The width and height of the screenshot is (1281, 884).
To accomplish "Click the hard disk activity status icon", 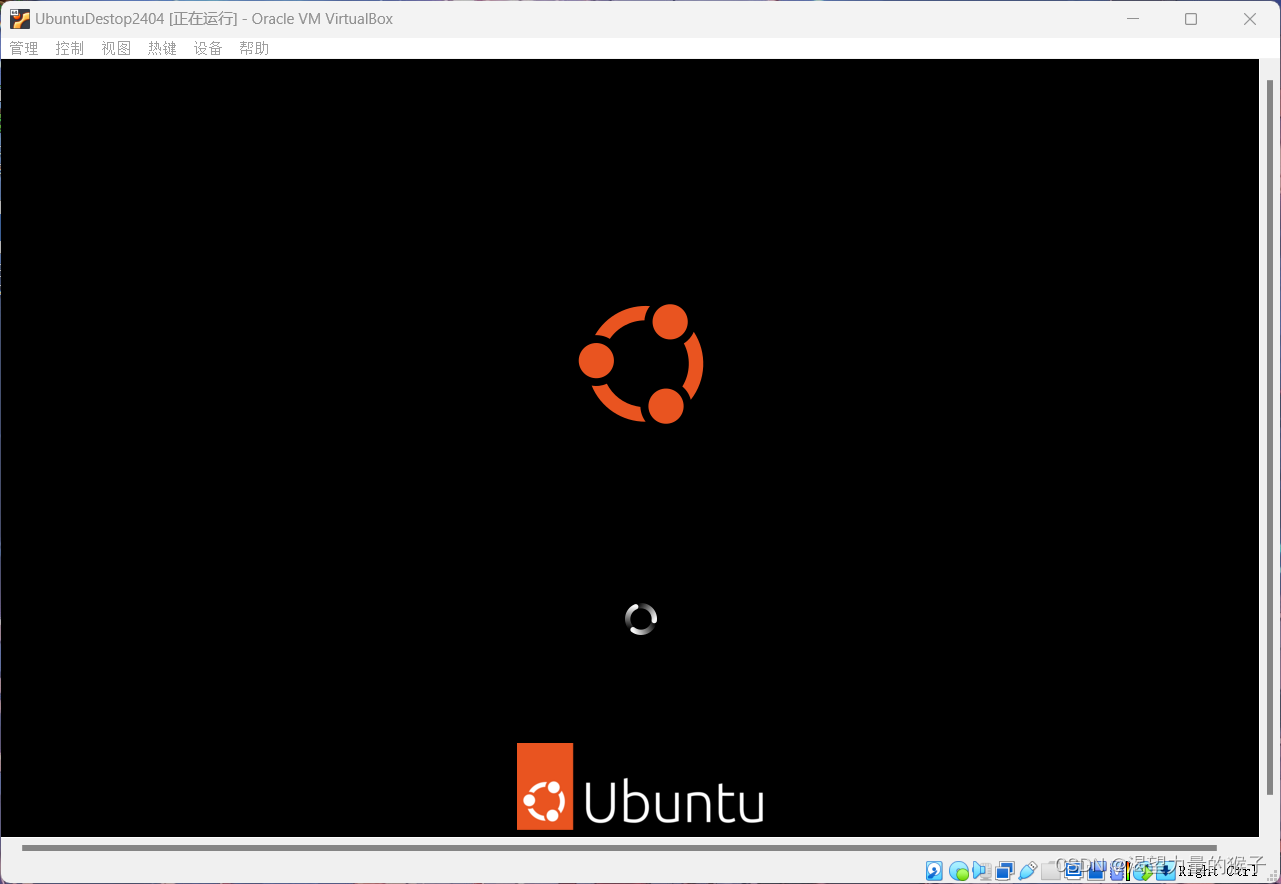I will 934,871.
